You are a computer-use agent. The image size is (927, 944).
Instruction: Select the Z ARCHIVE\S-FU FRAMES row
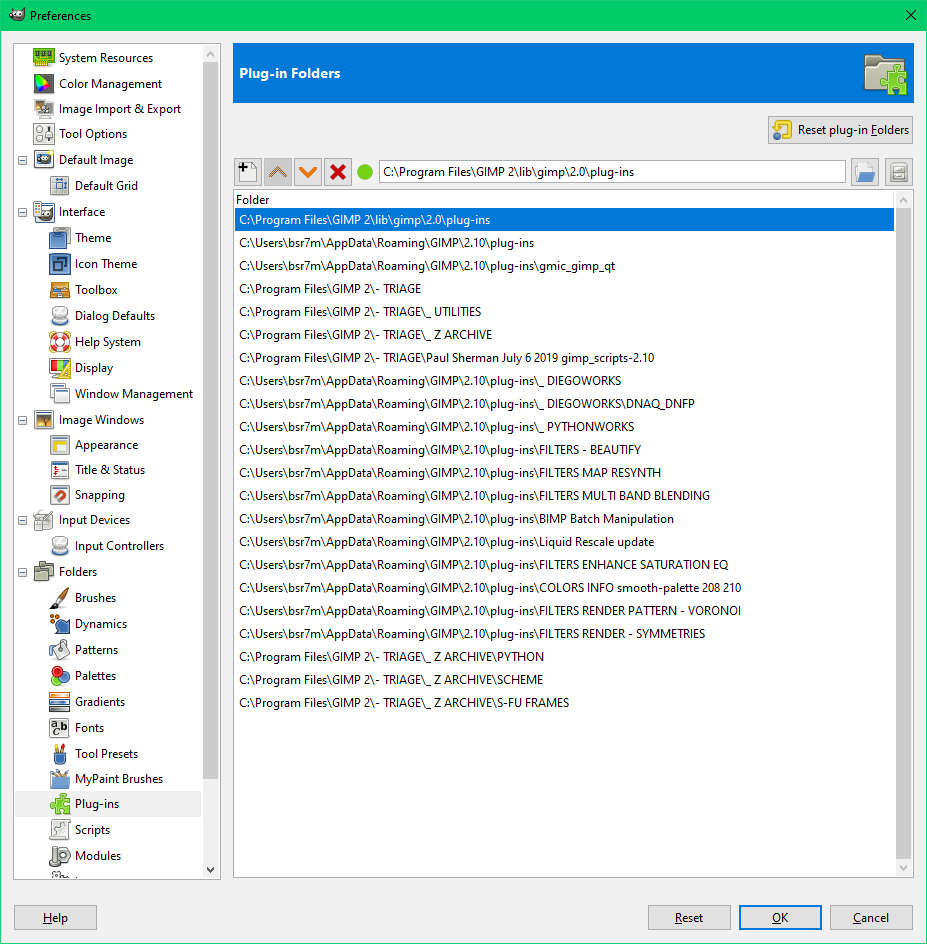564,703
